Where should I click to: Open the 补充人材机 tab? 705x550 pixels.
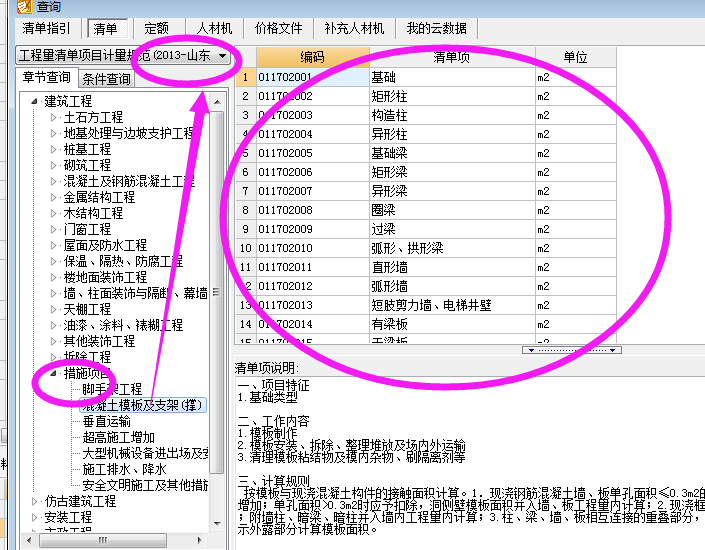(x=354, y=28)
